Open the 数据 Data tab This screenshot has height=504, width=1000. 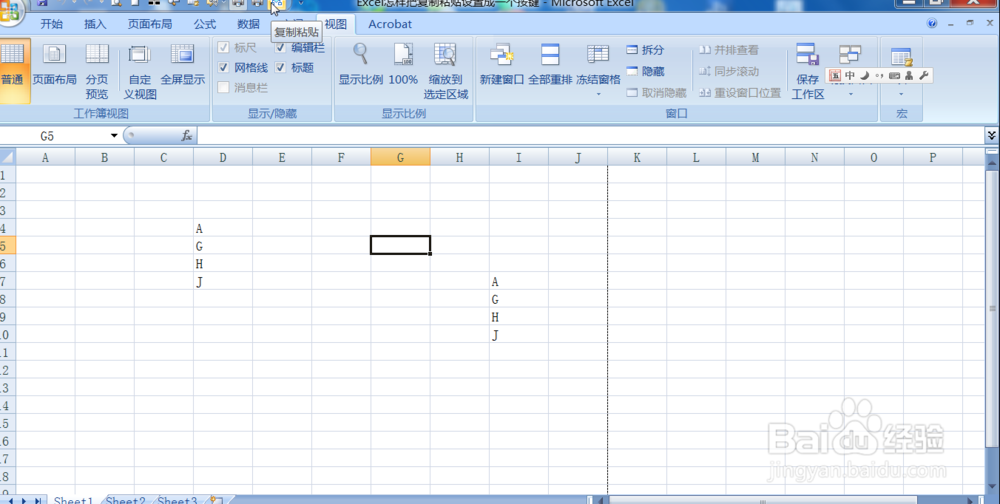(x=248, y=24)
